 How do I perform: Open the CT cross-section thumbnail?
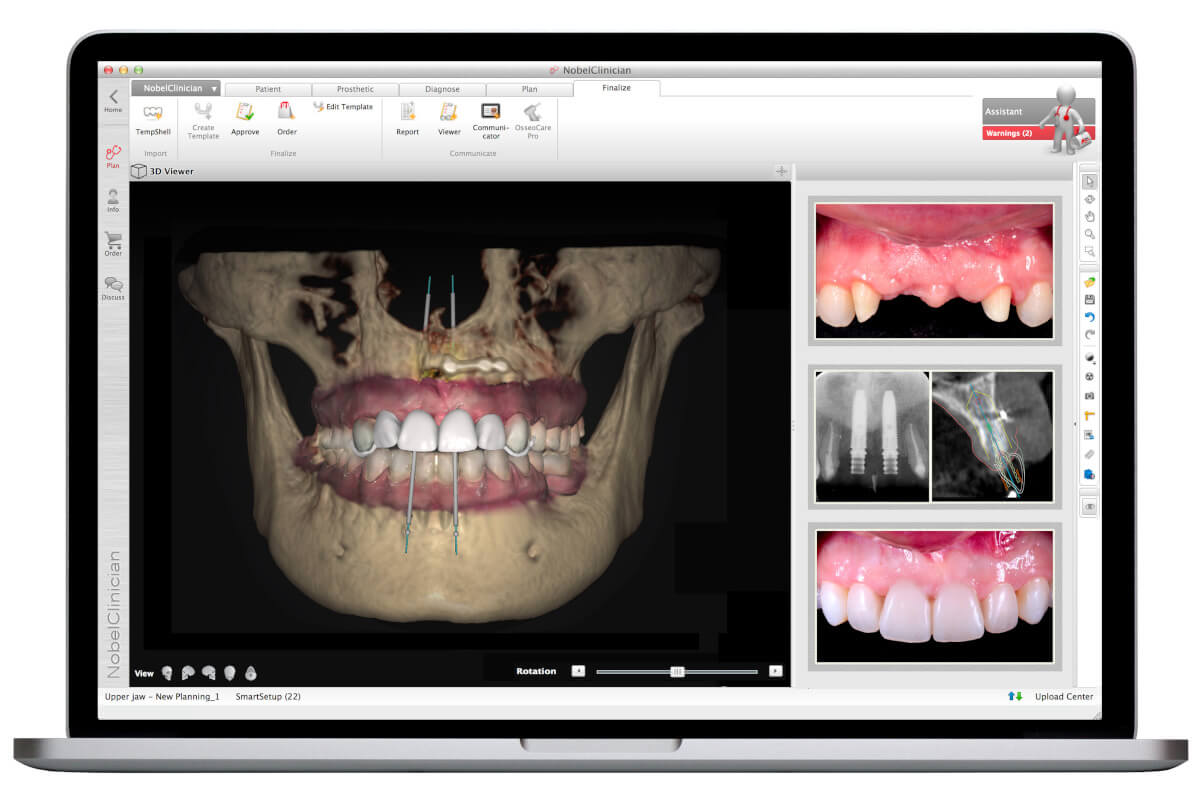click(x=992, y=436)
